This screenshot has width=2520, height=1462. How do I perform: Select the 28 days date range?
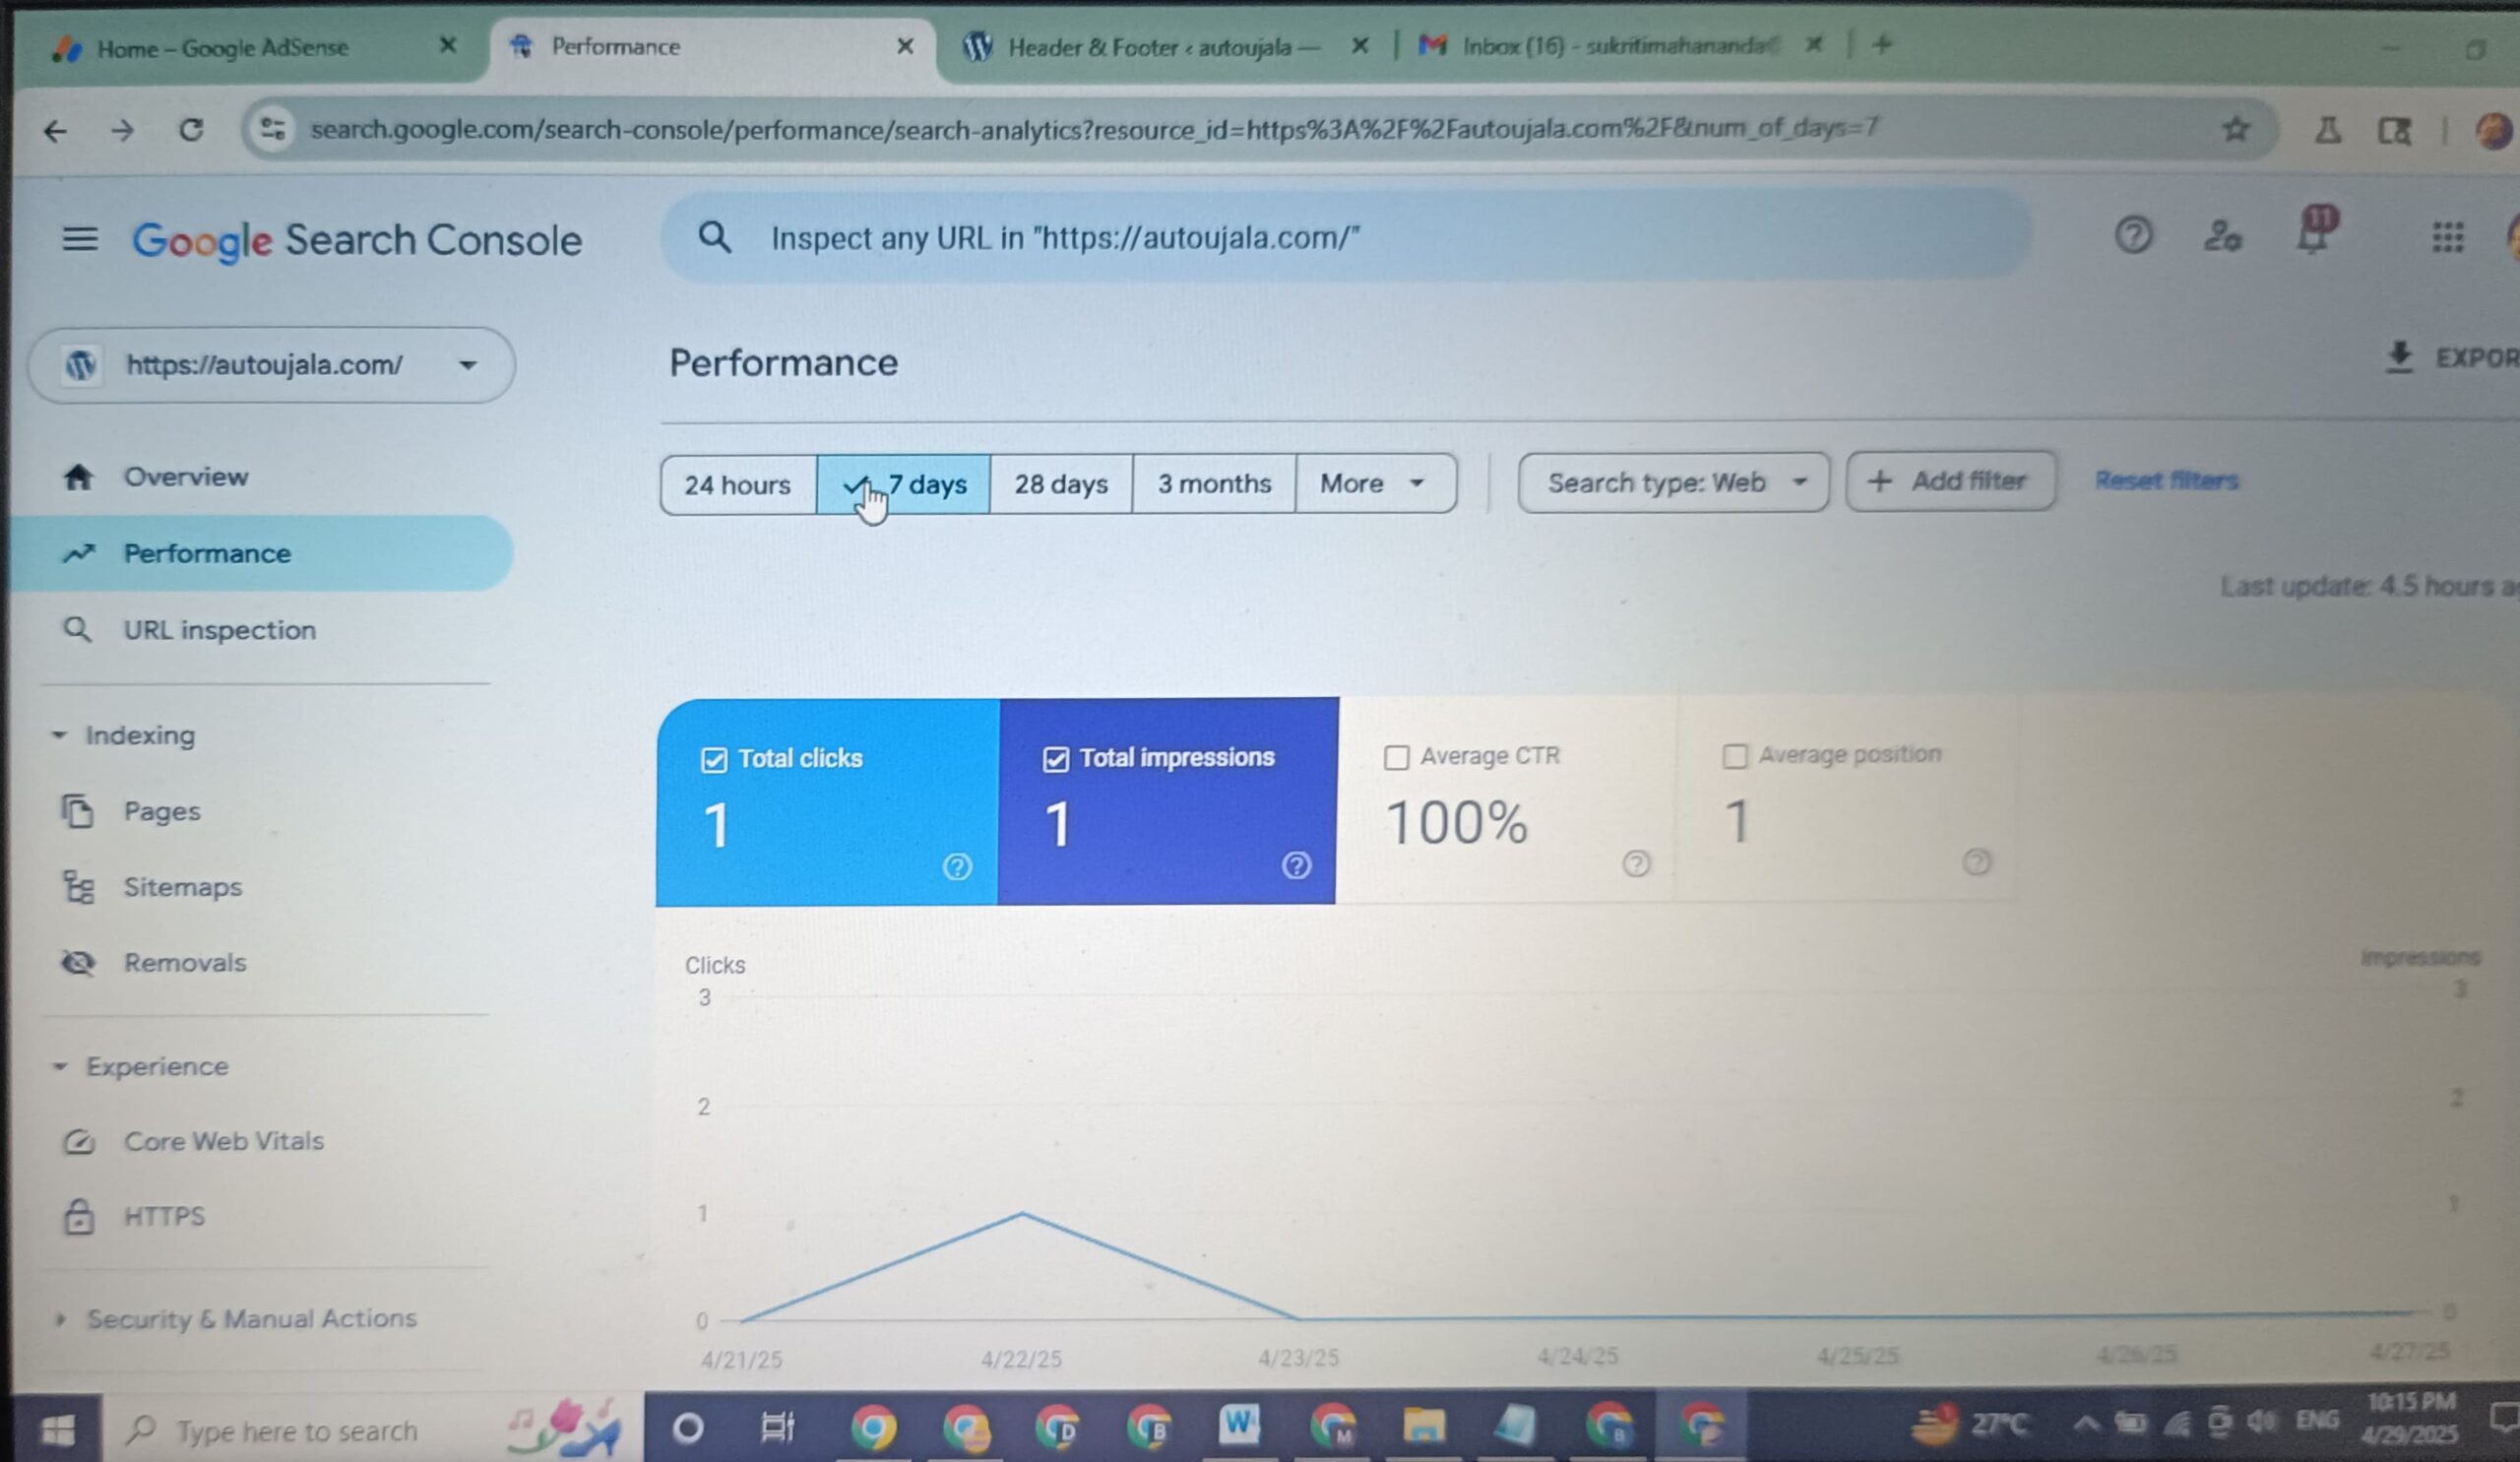[x=1061, y=484]
